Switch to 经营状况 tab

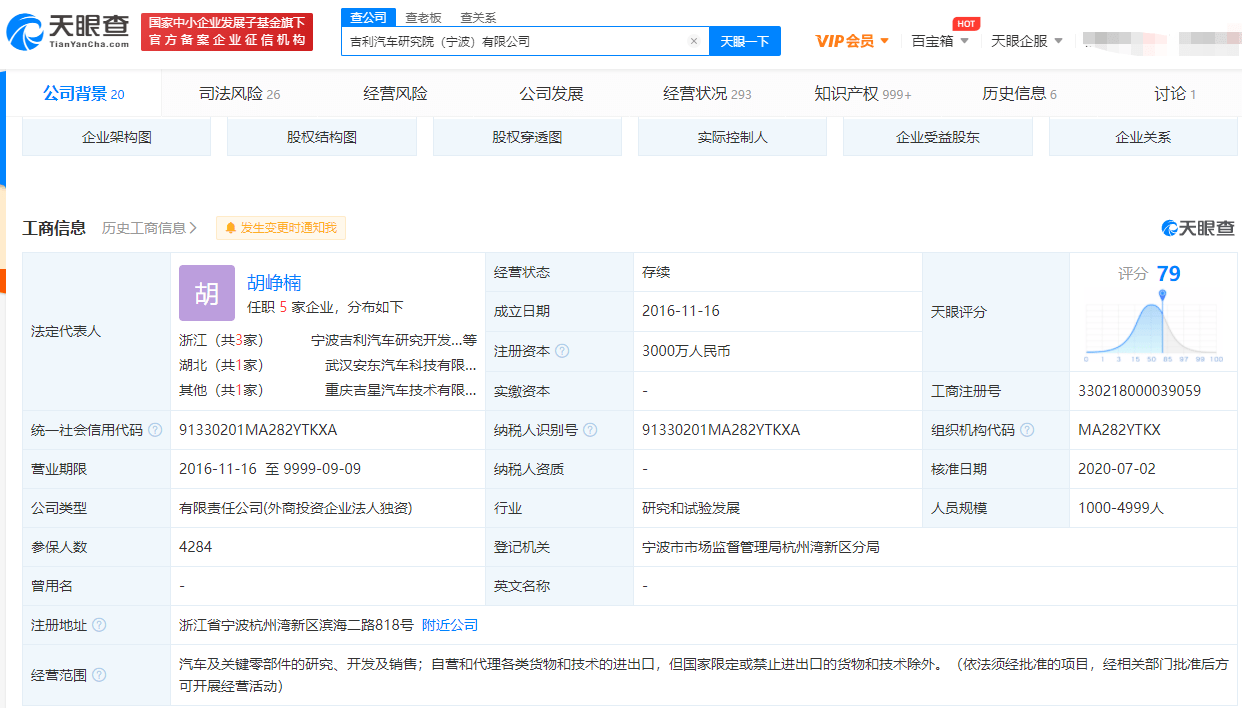pos(707,94)
